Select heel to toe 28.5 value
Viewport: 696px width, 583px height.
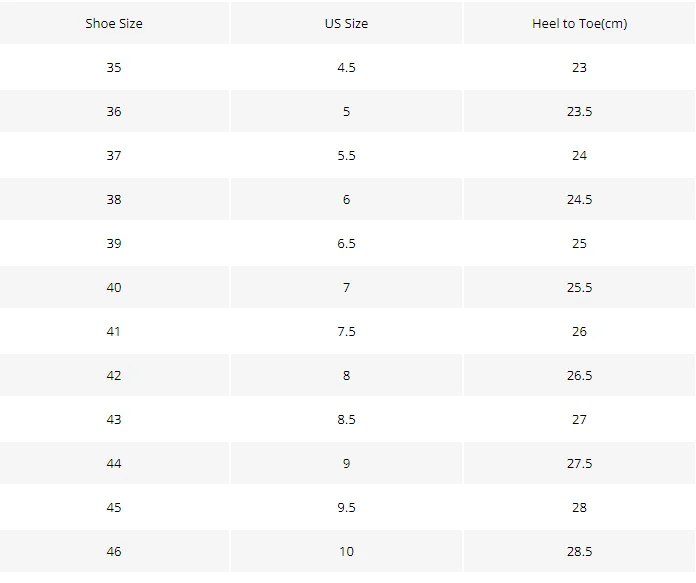click(579, 551)
